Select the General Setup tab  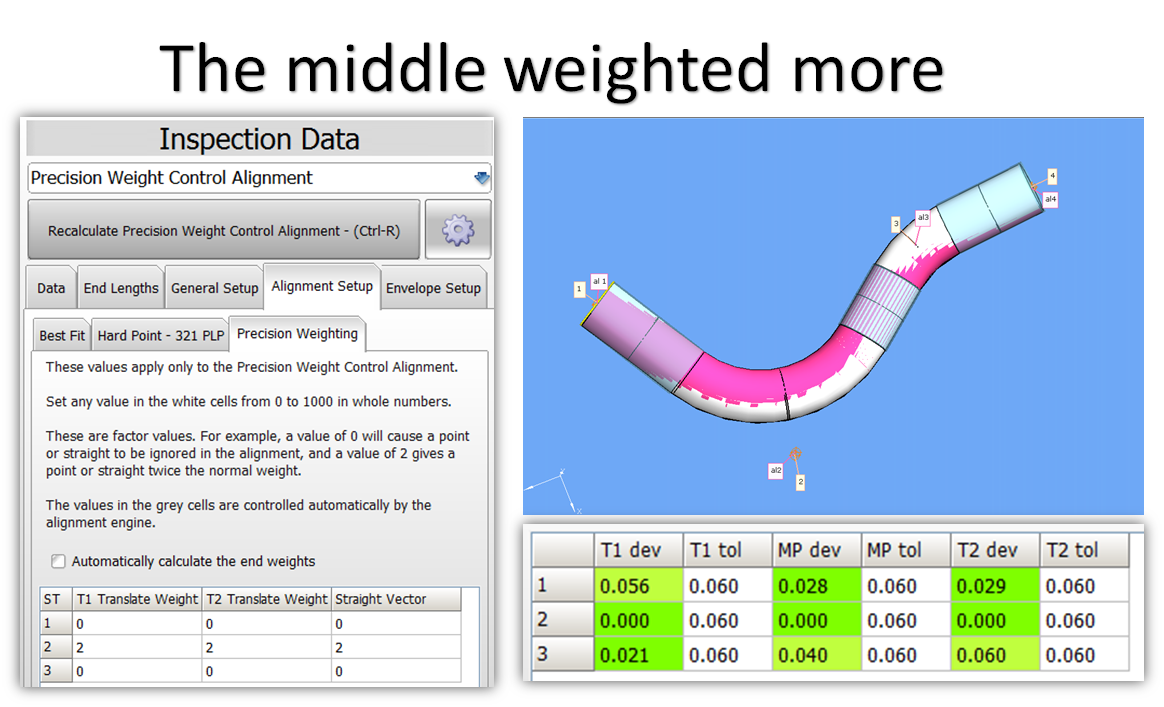pos(214,288)
